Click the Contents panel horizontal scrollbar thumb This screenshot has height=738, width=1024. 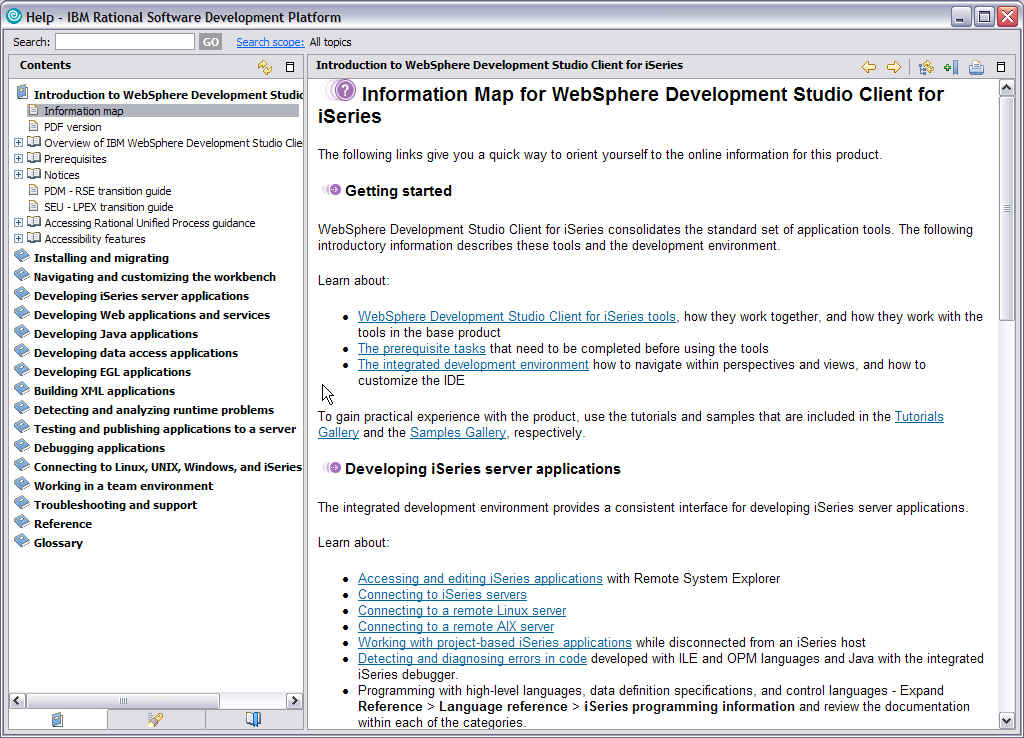pos(123,701)
